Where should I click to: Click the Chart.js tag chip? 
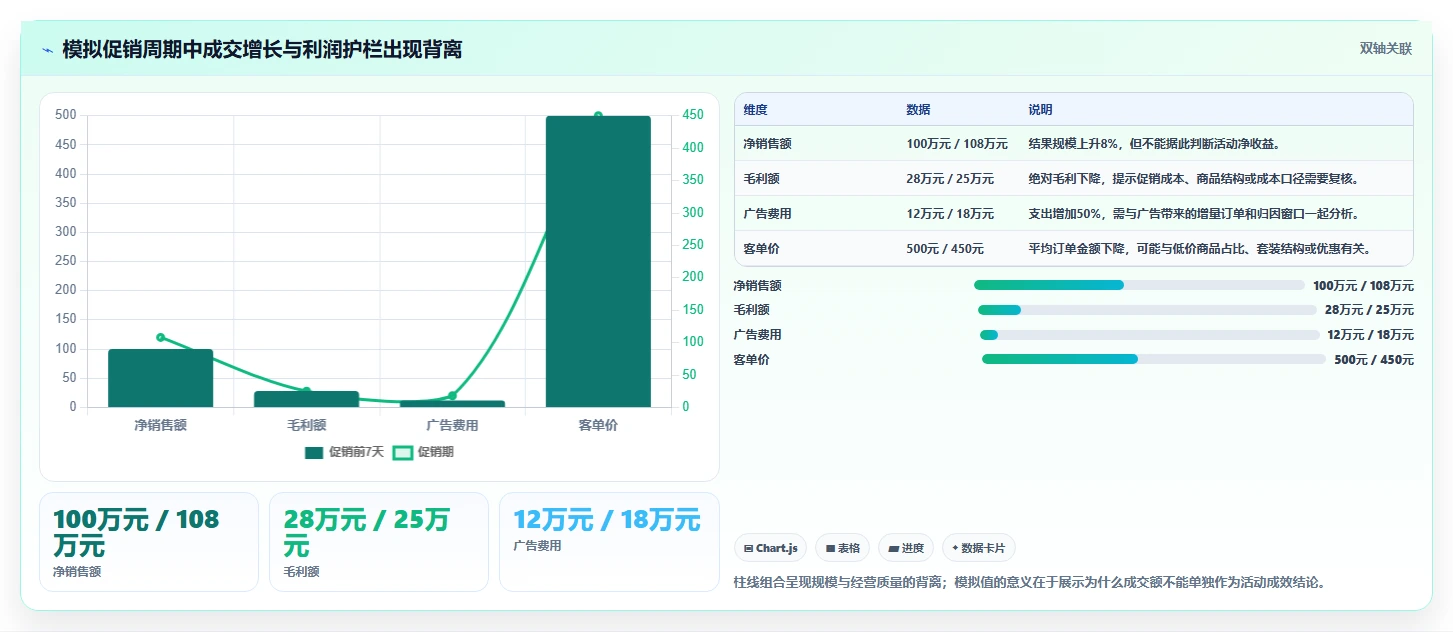(x=770, y=548)
